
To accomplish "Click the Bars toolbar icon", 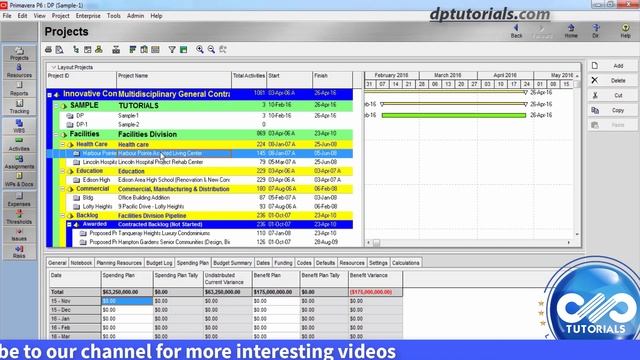I will click(x=132, y=49).
